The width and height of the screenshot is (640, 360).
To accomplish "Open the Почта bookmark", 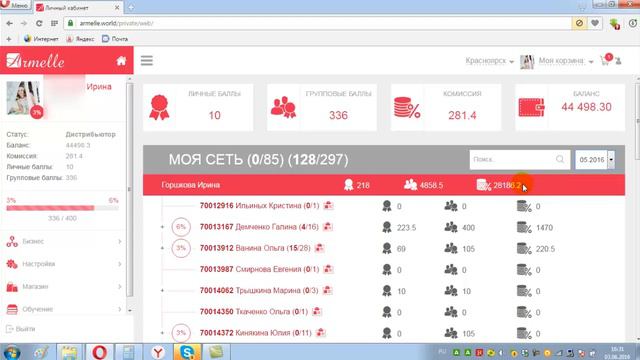I will [x=115, y=39].
